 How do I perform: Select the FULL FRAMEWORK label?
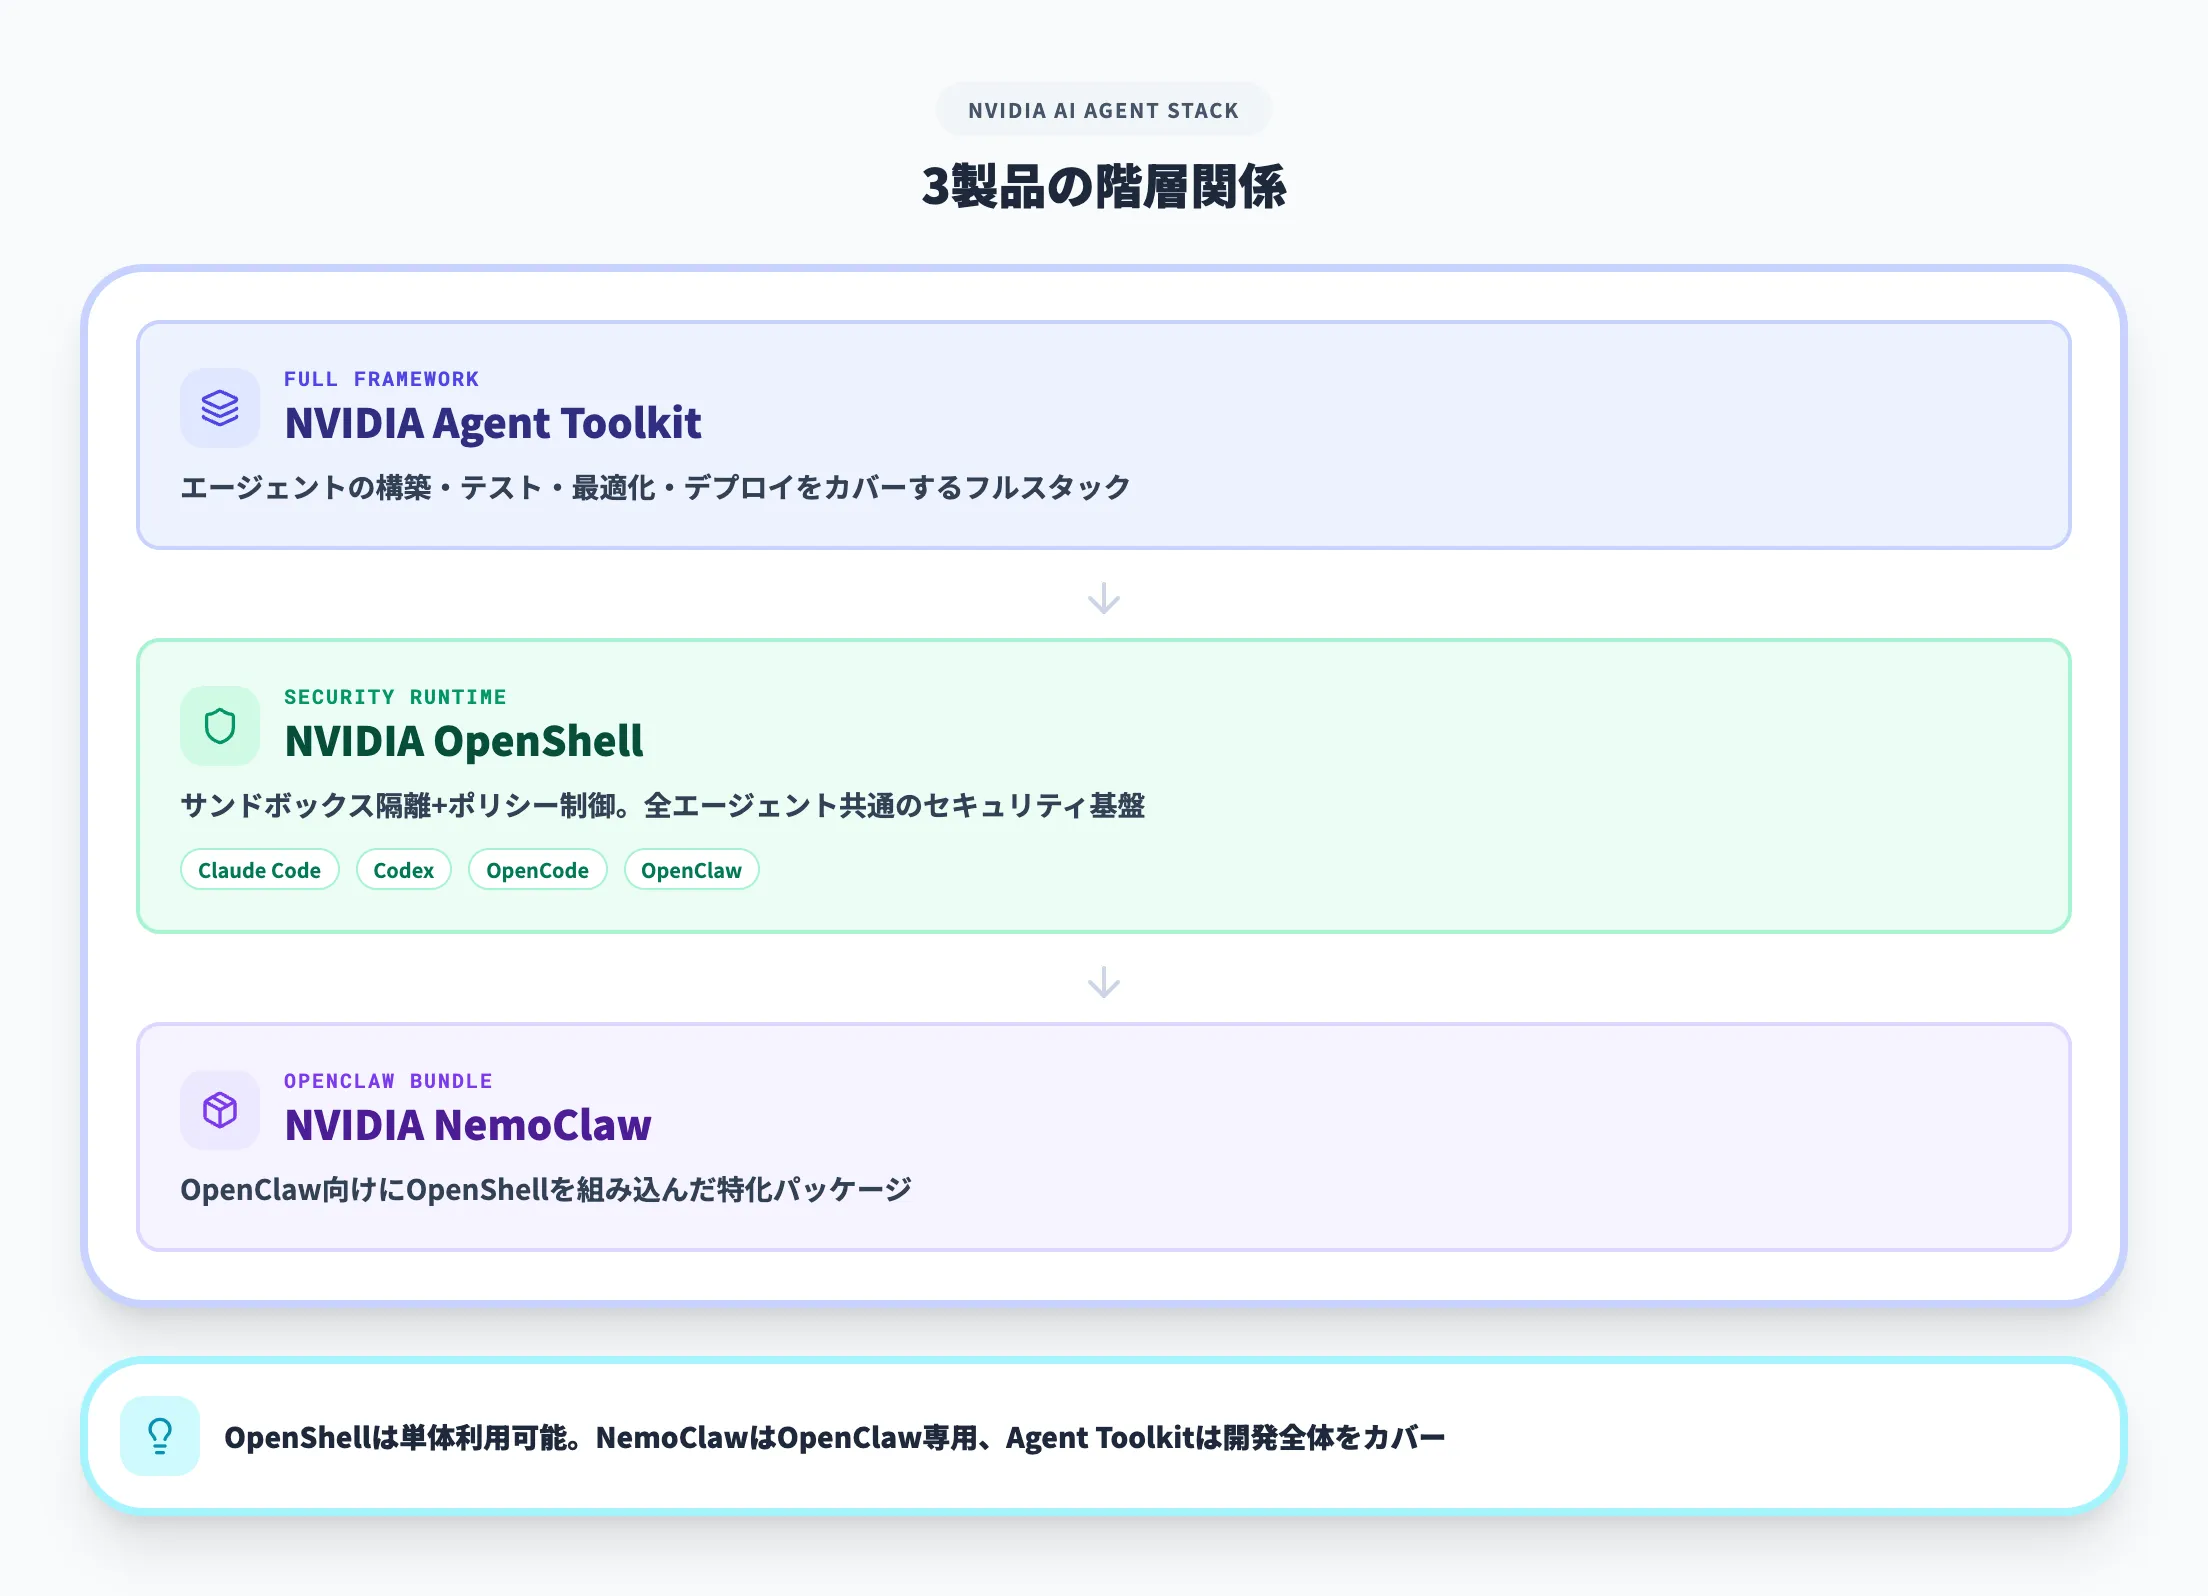coord(381,379)
